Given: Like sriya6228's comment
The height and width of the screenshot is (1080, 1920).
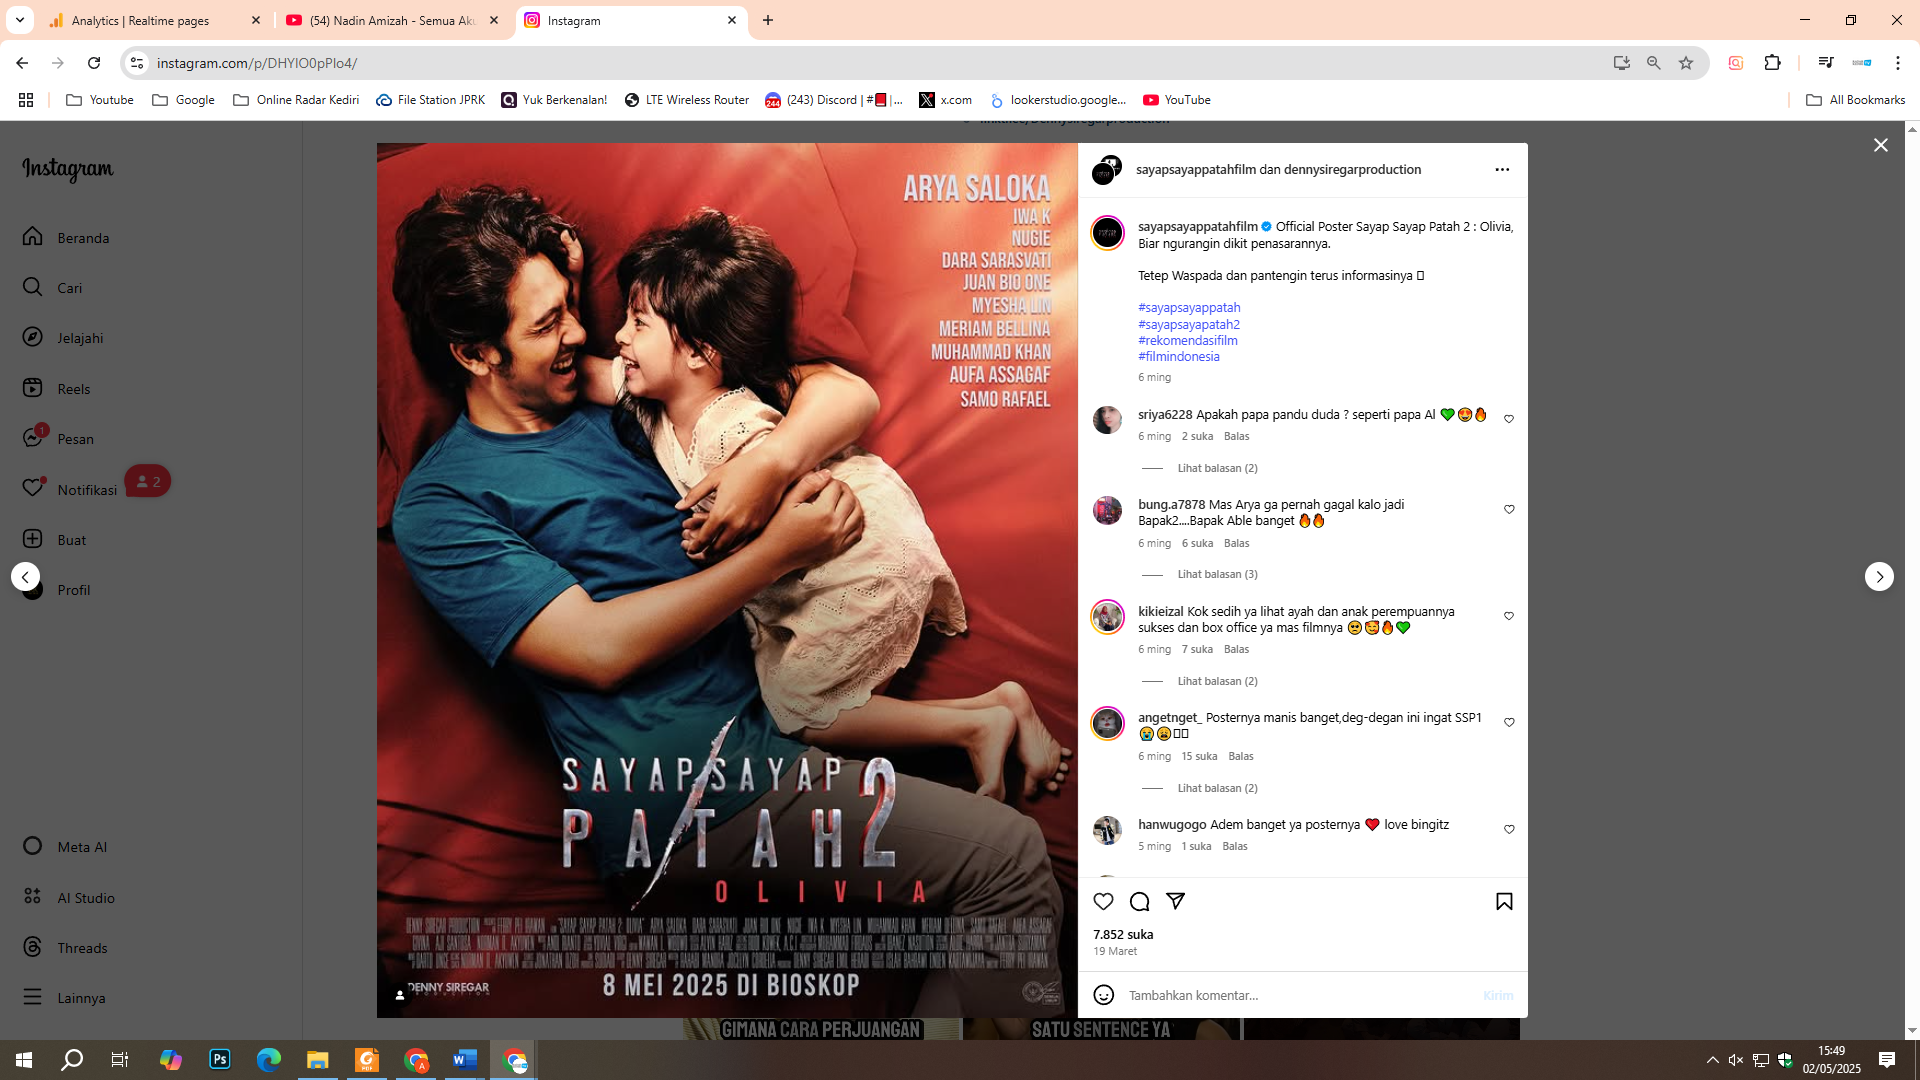Looking at the screenshot, I should [x=1509, y=419].
